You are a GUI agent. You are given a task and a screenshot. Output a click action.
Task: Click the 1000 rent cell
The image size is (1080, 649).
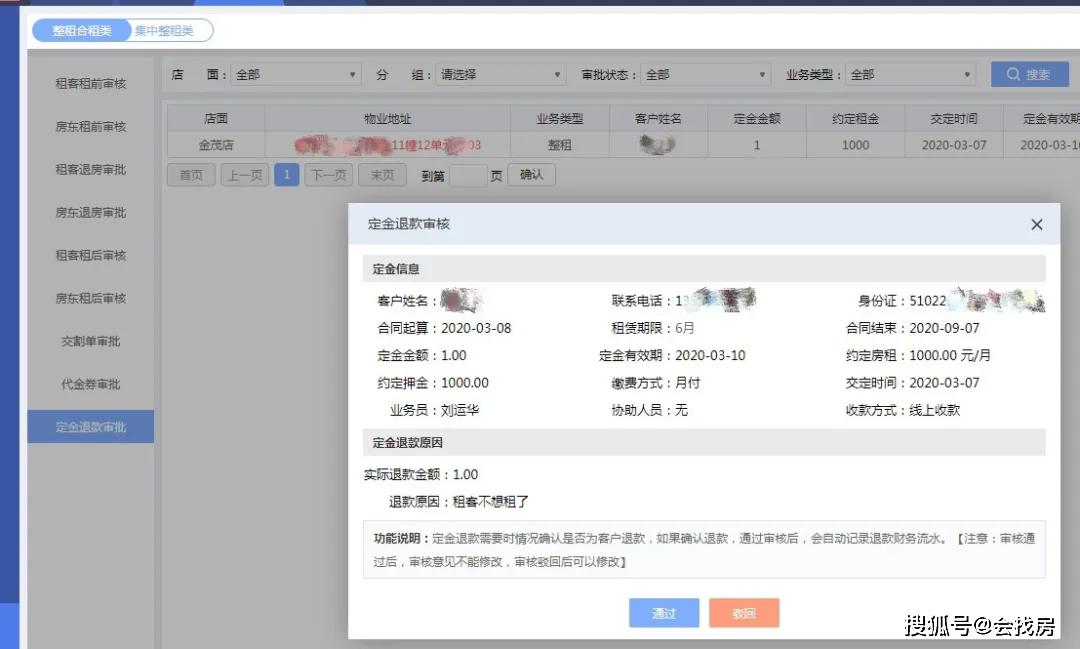click(x=855, y=145)
